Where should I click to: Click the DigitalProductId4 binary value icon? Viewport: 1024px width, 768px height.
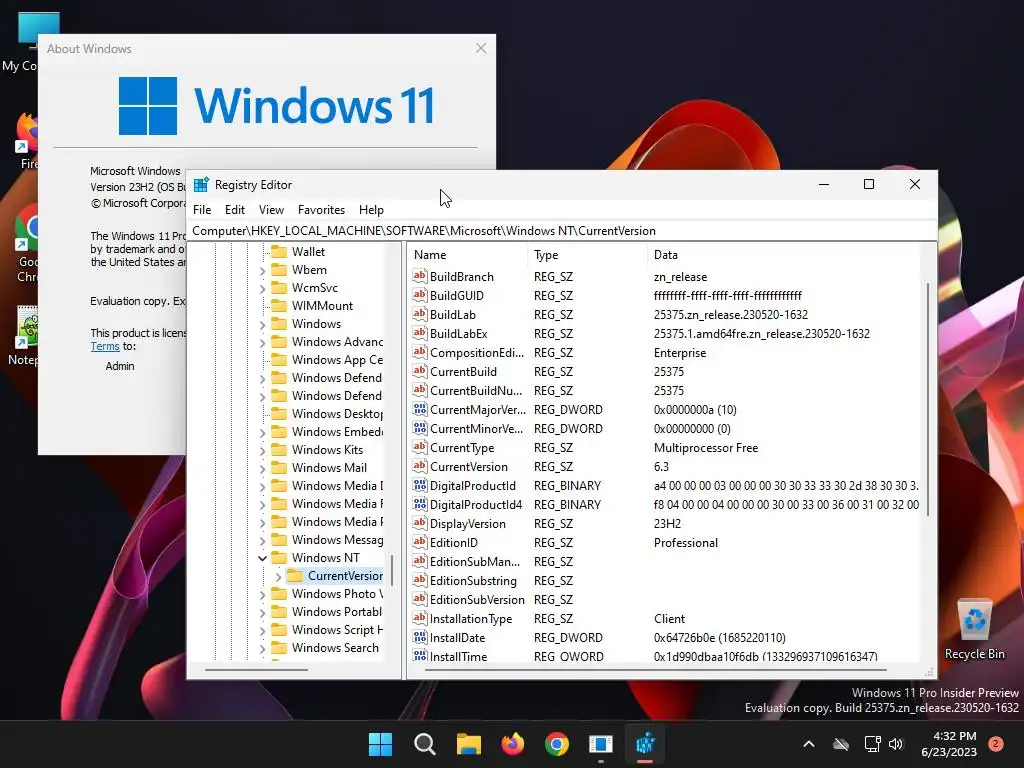(419, 504)
